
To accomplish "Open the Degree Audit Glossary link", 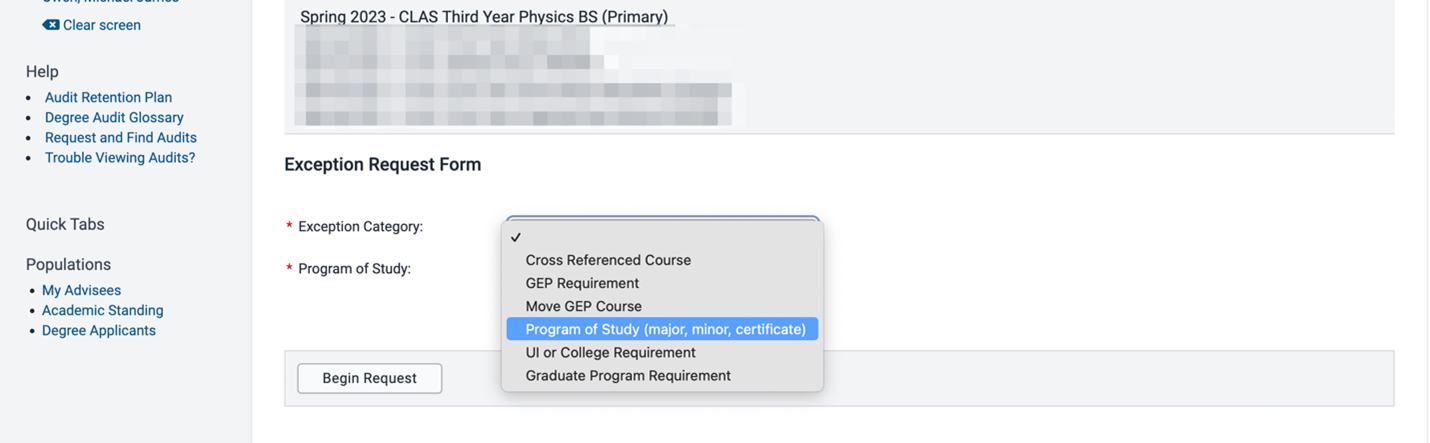I will point(114,117).
